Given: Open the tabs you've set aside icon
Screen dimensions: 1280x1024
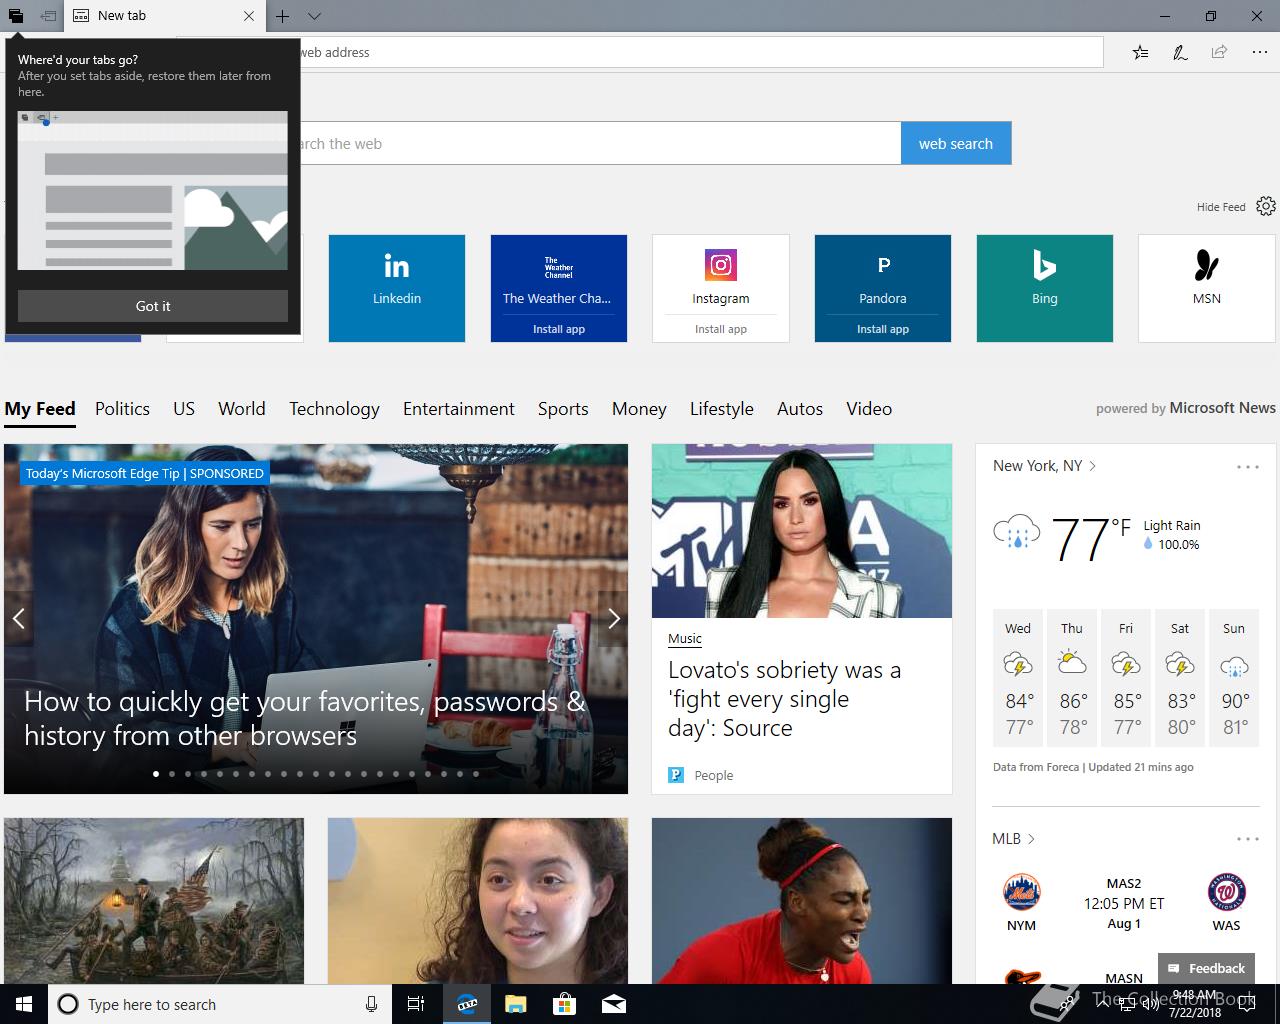Looking at the screenshot, I should coord(15,16).
